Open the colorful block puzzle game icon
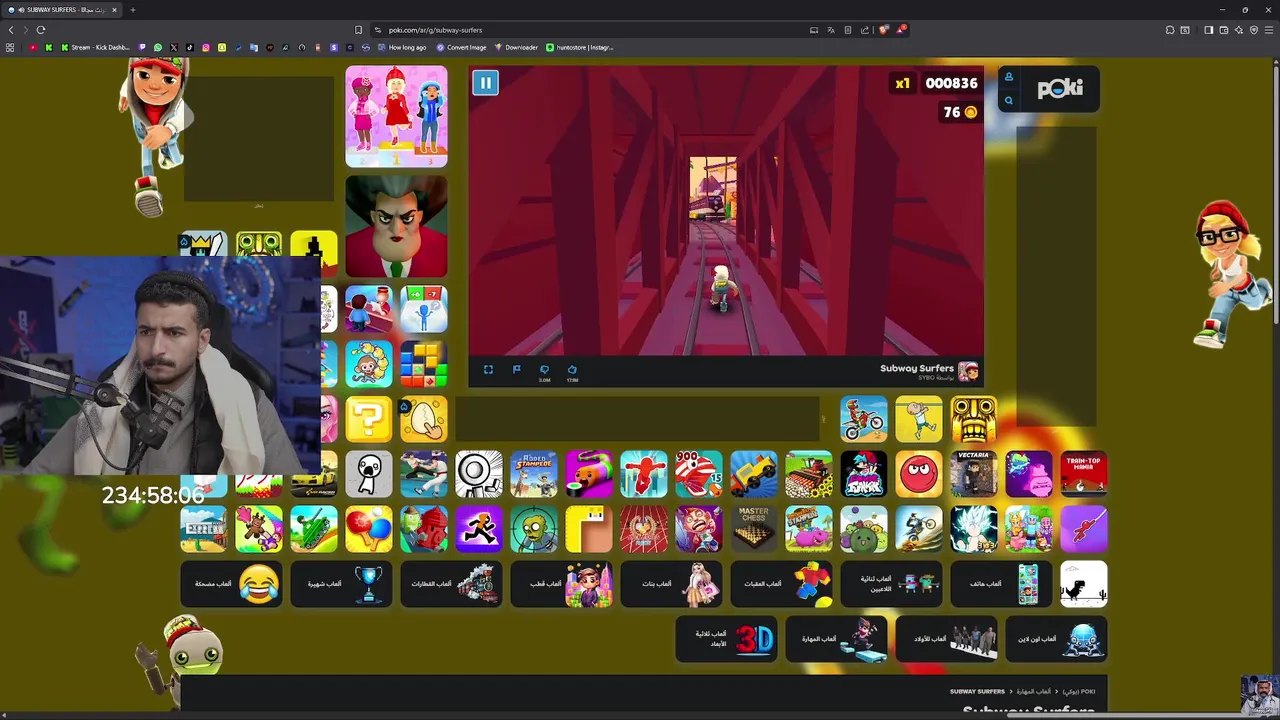Image resolution: width=1280 pixels, height=720 pixels. pyautogui.click(x=423, y=364)
